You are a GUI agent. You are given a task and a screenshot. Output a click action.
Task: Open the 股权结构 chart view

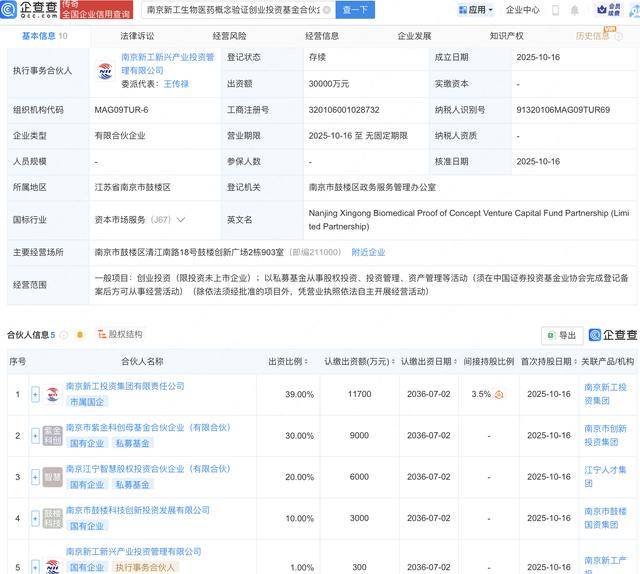coord(119,335)
